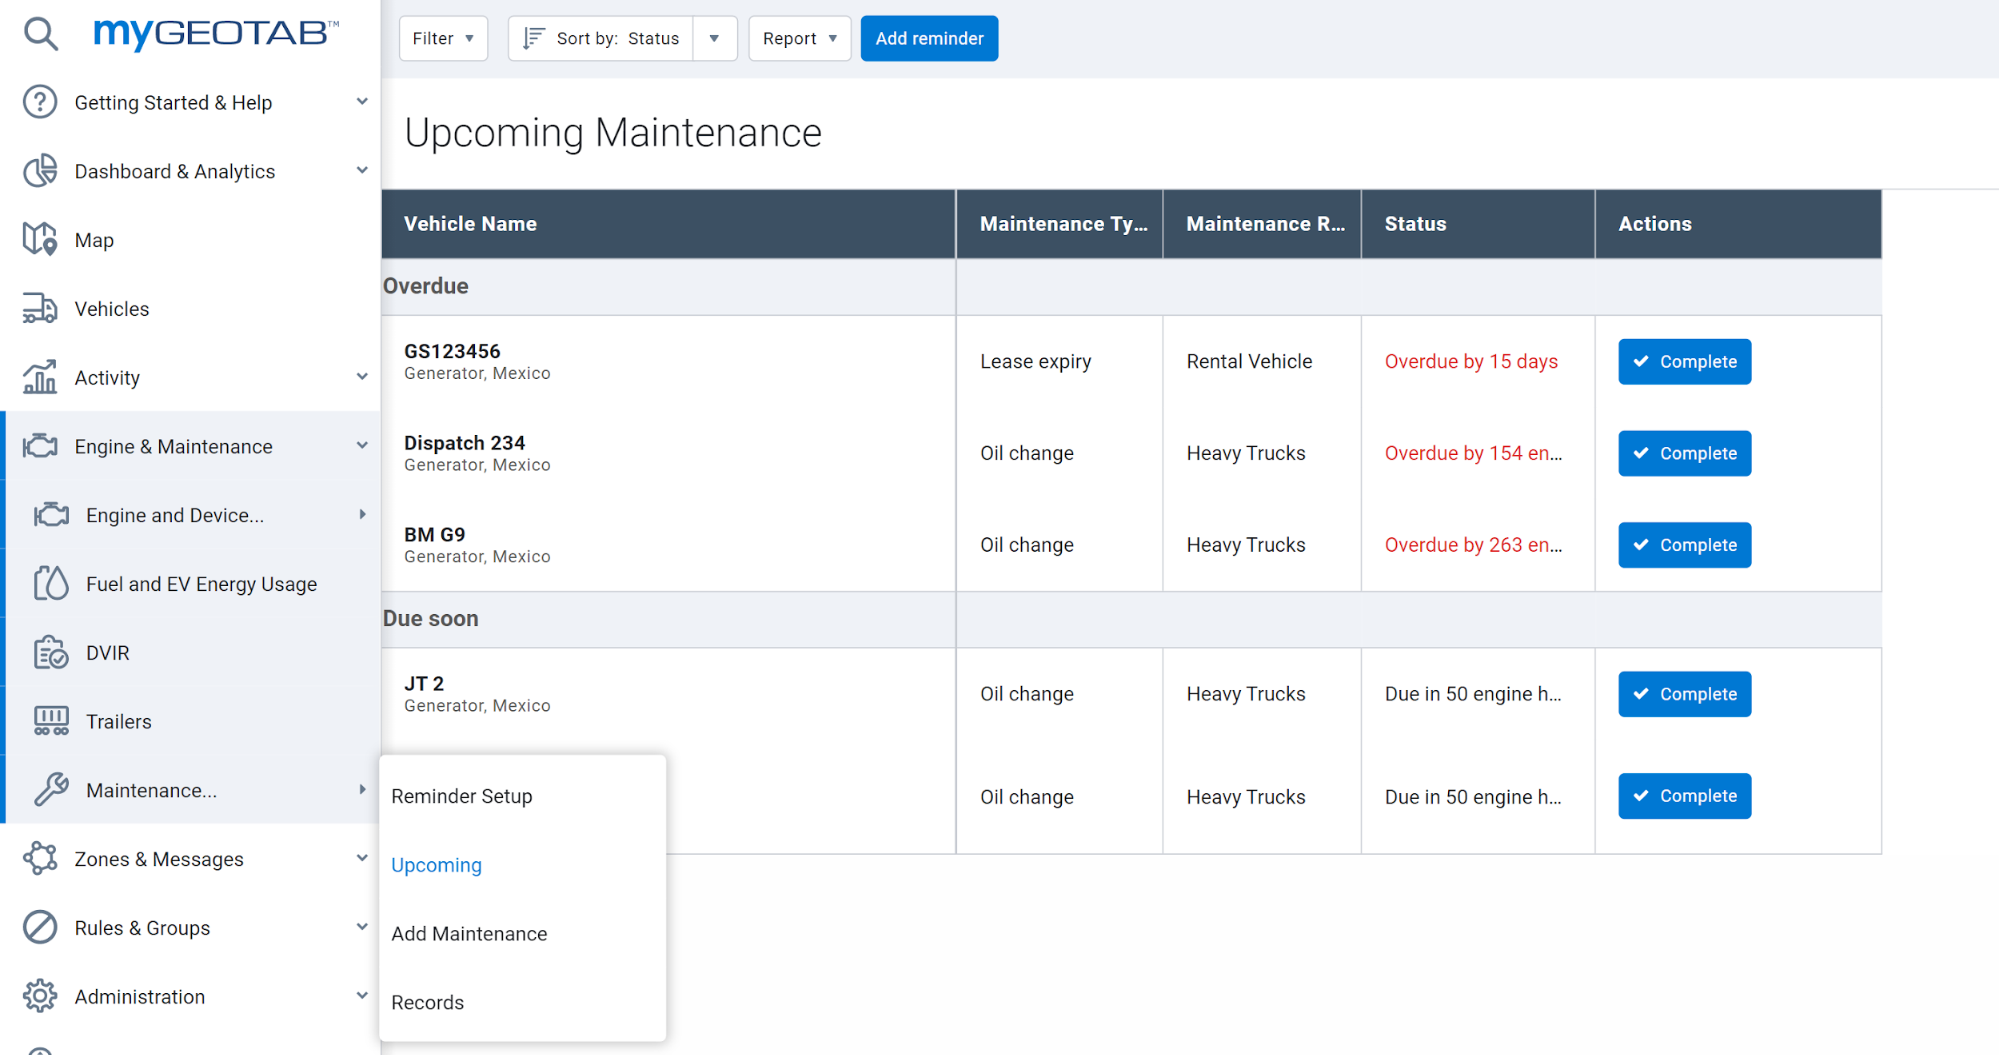Click the search magnifier icon
Viewport: 1999px width, 1055px height.
pyautogui.click(x=41, y=34)
